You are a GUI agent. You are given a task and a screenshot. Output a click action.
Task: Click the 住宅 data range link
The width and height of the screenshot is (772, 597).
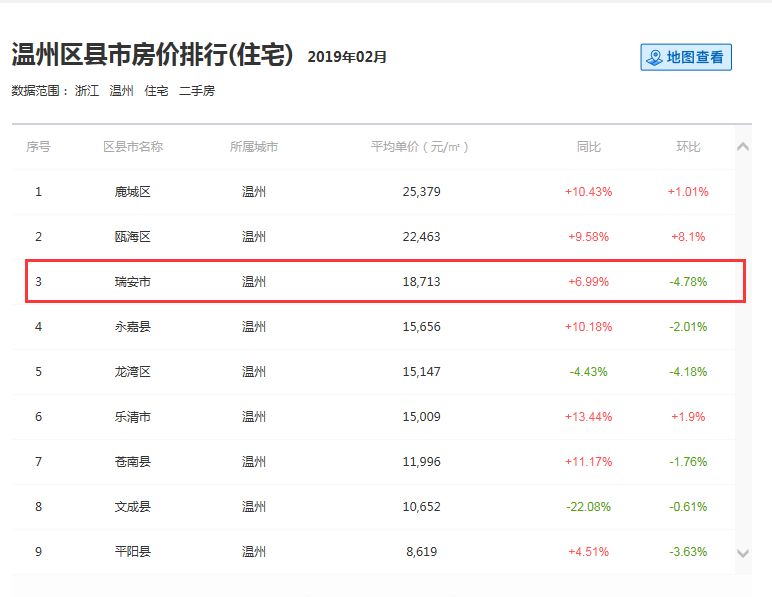click(x=156, y=91)
